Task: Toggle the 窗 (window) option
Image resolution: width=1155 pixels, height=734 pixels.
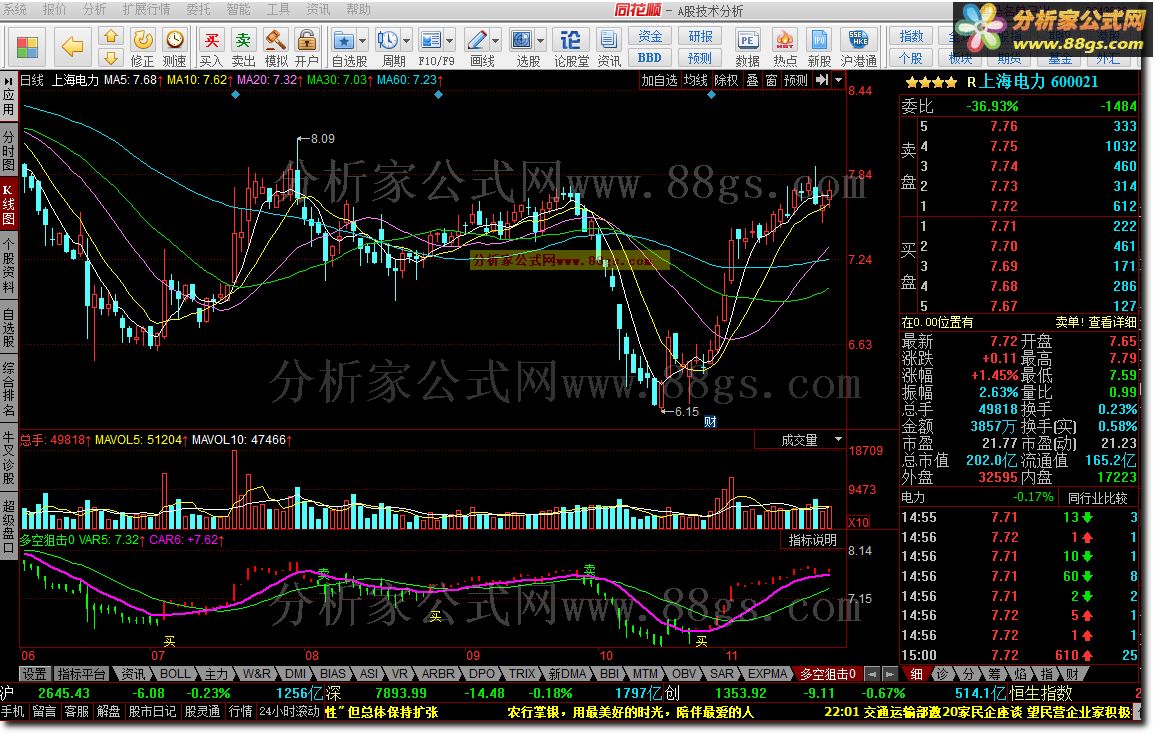Action: coord(771,80)
